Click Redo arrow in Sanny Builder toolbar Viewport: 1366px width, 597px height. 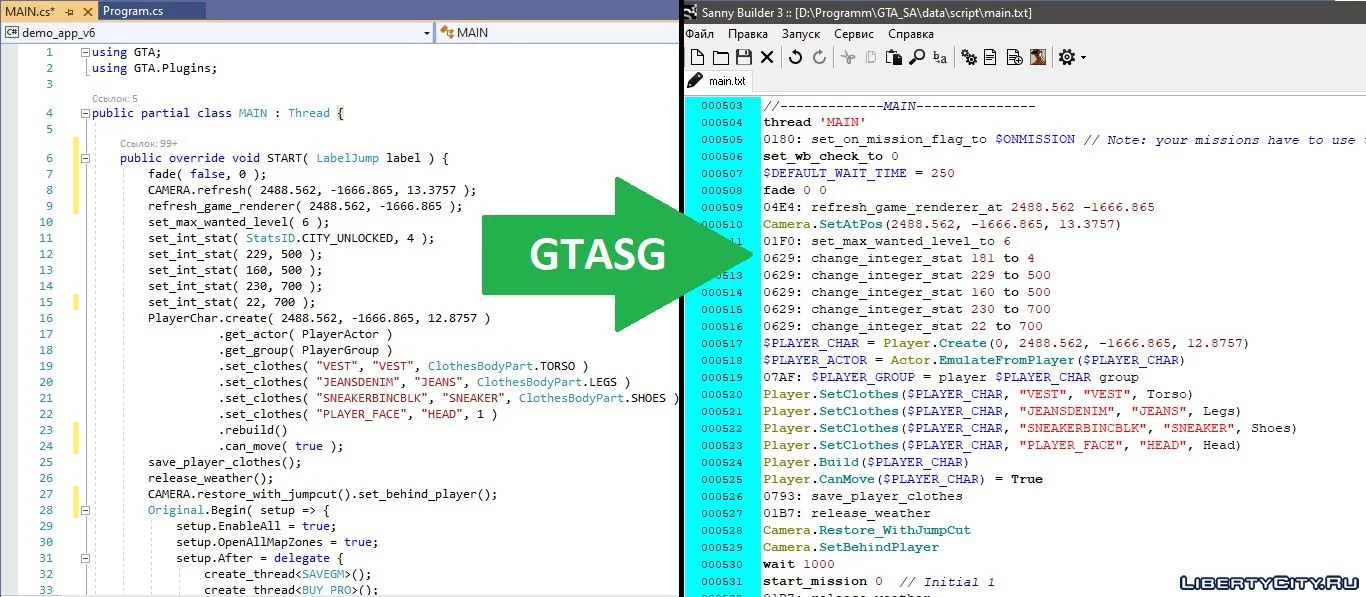click(819, 58)
